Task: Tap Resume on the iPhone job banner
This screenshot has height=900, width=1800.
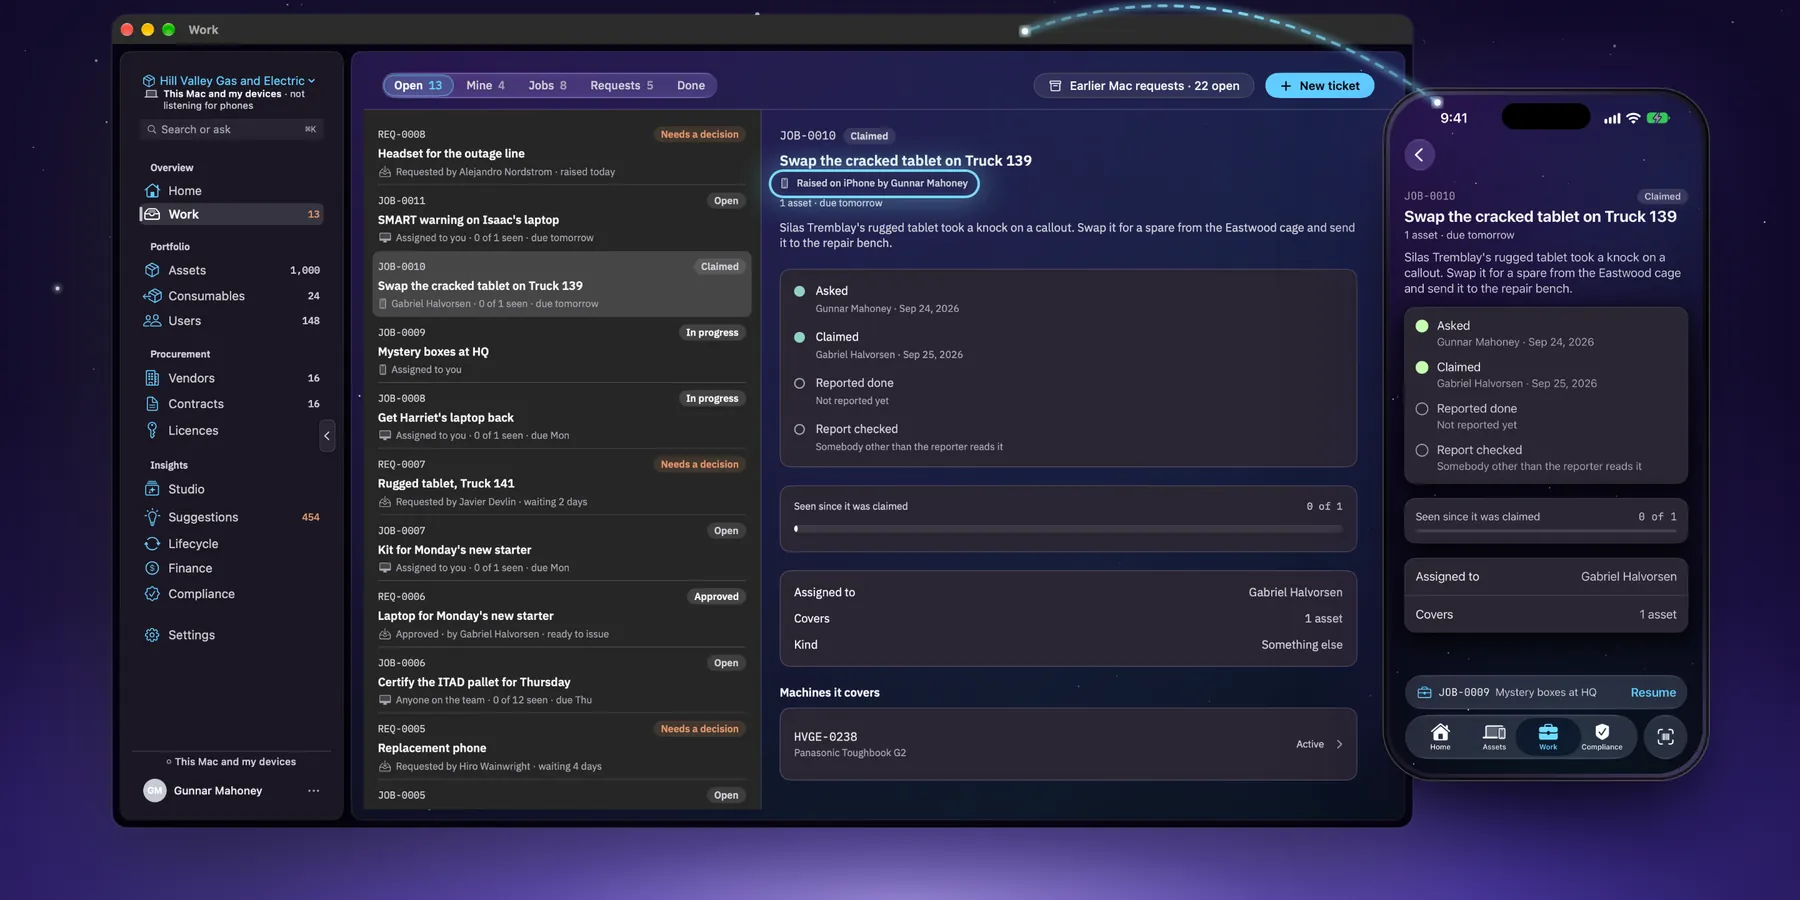Action: 1653,693
